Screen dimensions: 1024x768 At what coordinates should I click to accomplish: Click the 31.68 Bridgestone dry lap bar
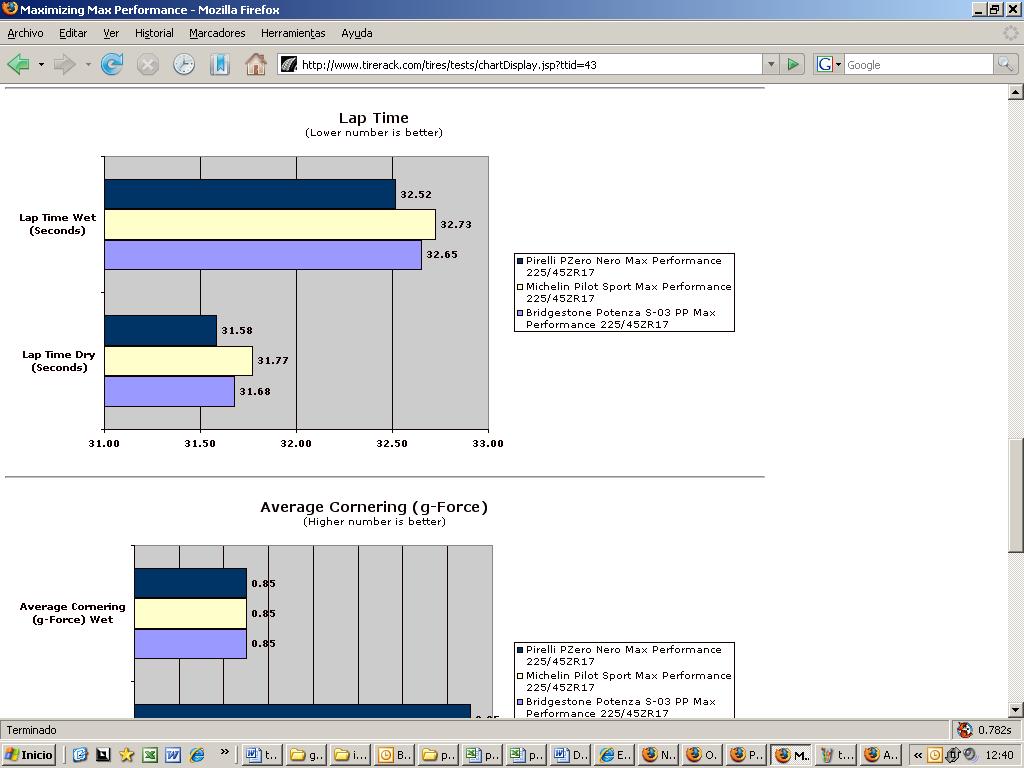[x=169, y=391]
